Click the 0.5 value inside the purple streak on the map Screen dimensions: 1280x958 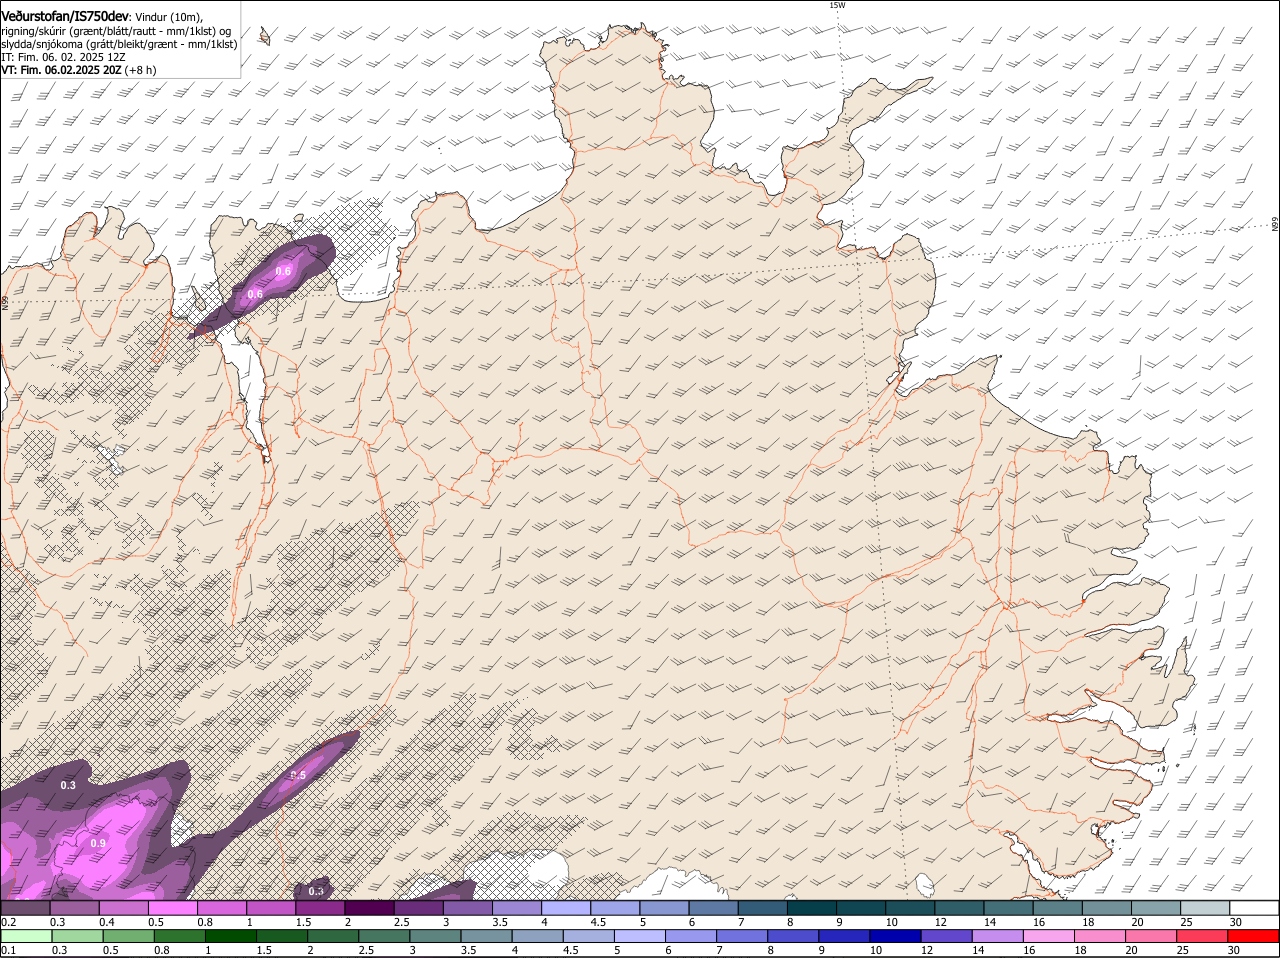click(x=298, y=775)
